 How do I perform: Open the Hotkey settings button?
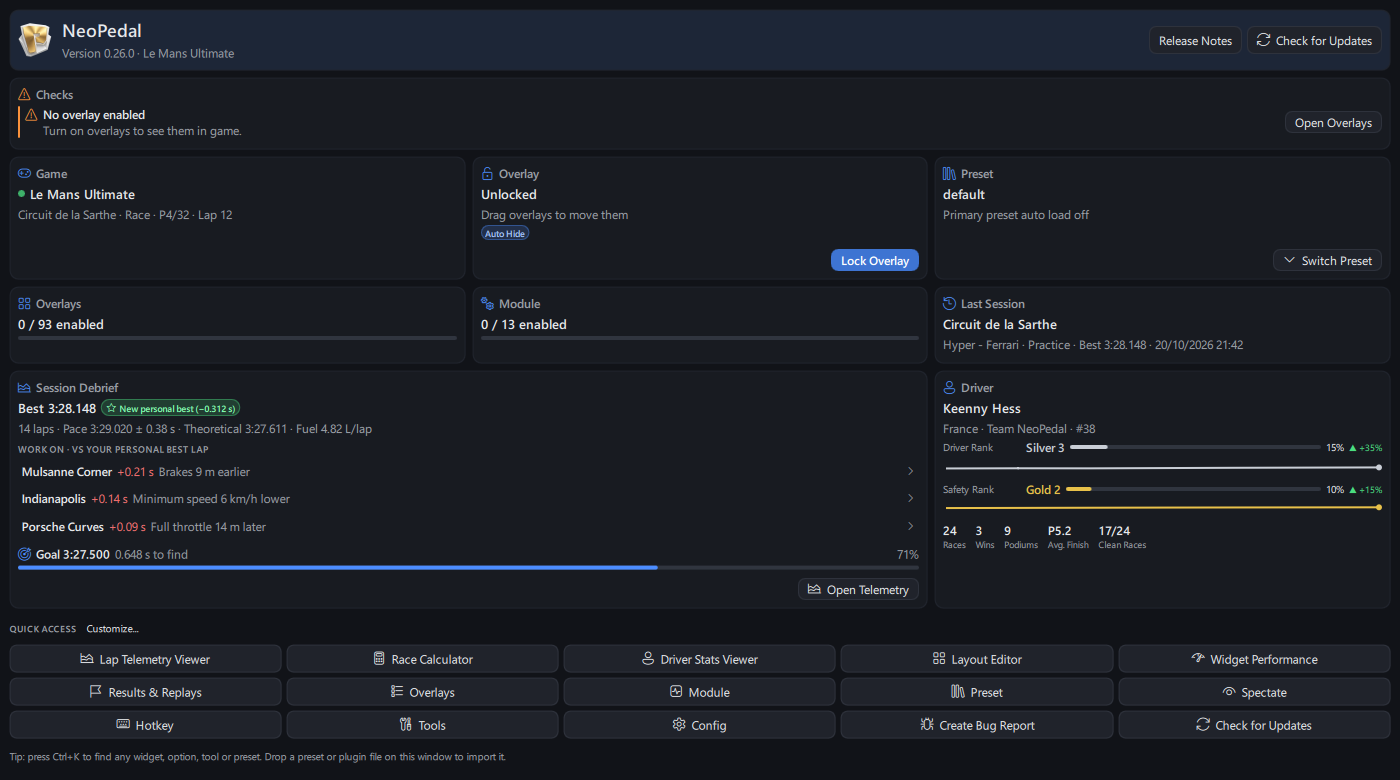(145, 725)
